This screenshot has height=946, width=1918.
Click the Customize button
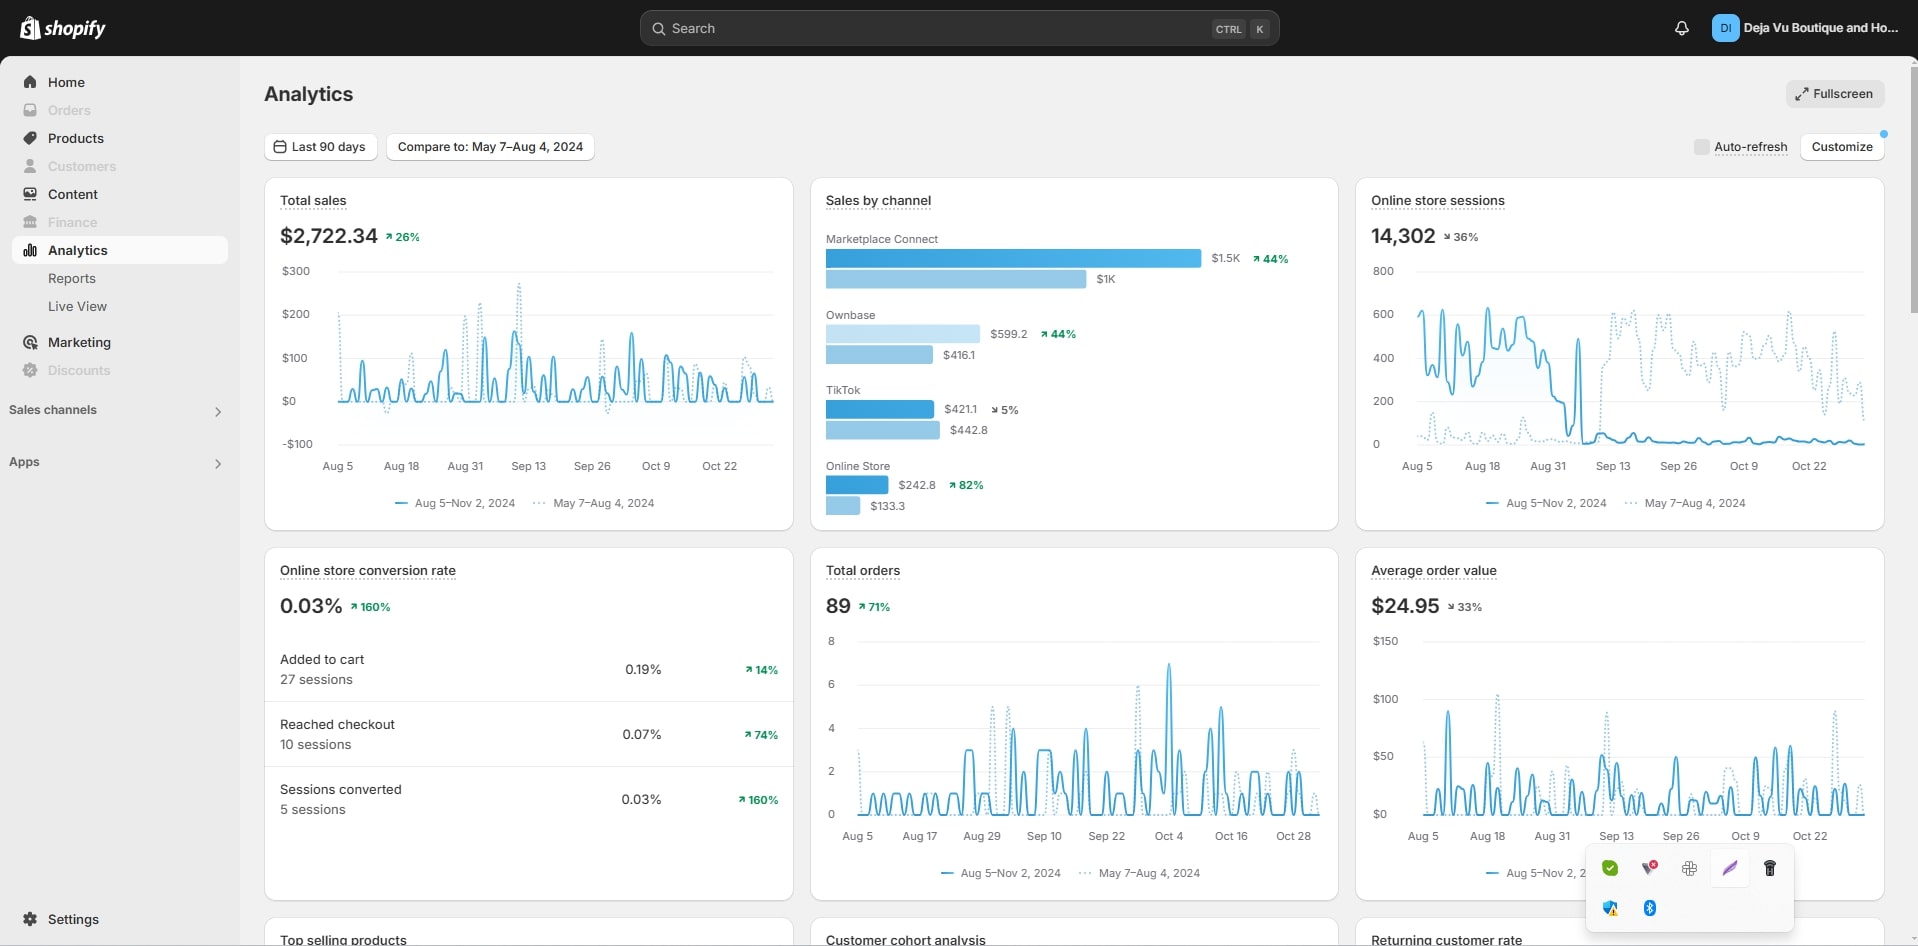tap(1841, 147)
